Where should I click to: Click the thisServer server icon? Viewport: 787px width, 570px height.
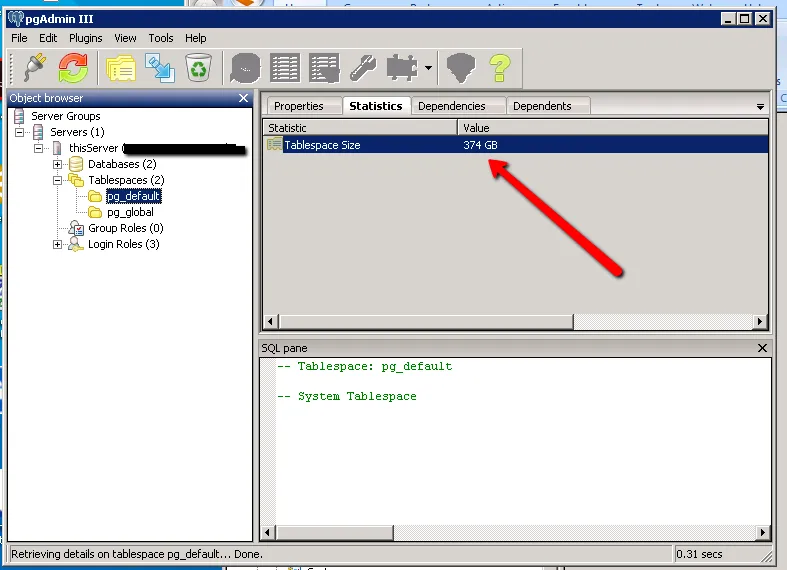coord(57,148)
